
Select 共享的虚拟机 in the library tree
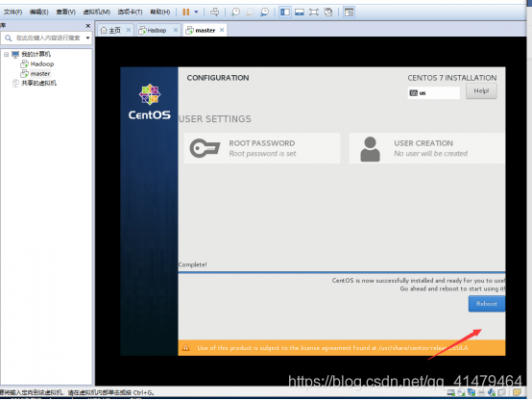[x=39, y=83]
